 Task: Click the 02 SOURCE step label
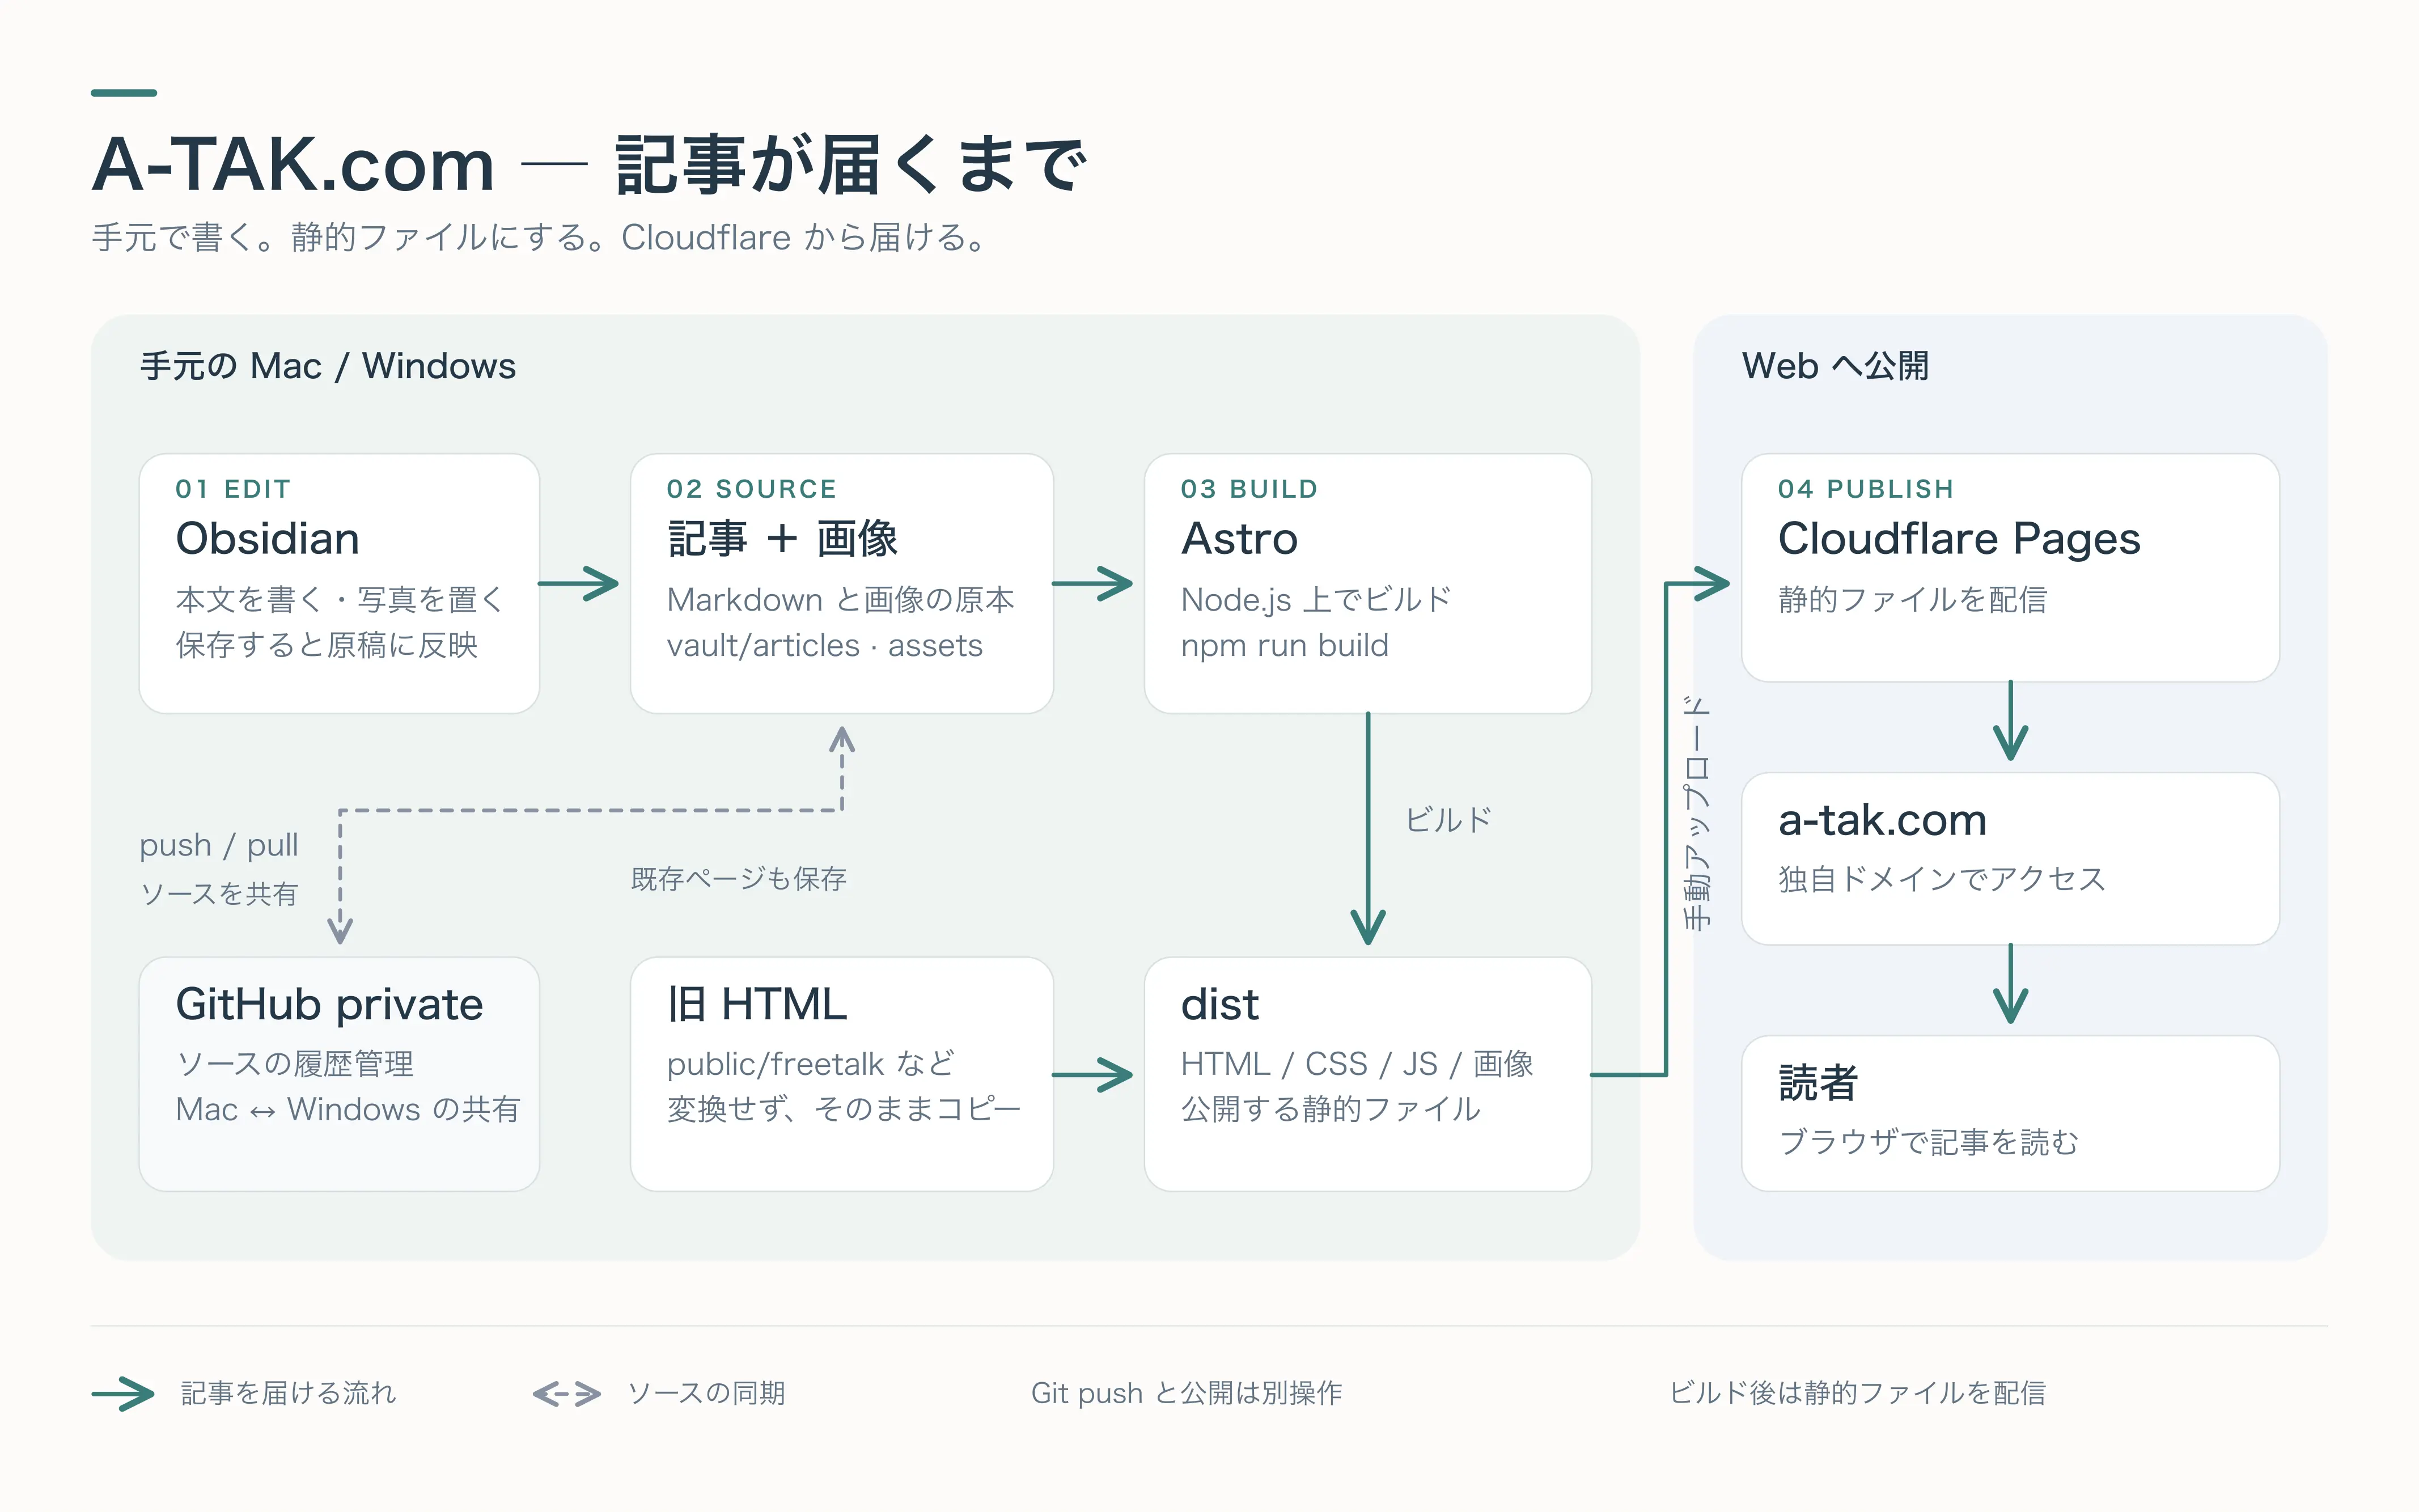click(x=751, y=489)
